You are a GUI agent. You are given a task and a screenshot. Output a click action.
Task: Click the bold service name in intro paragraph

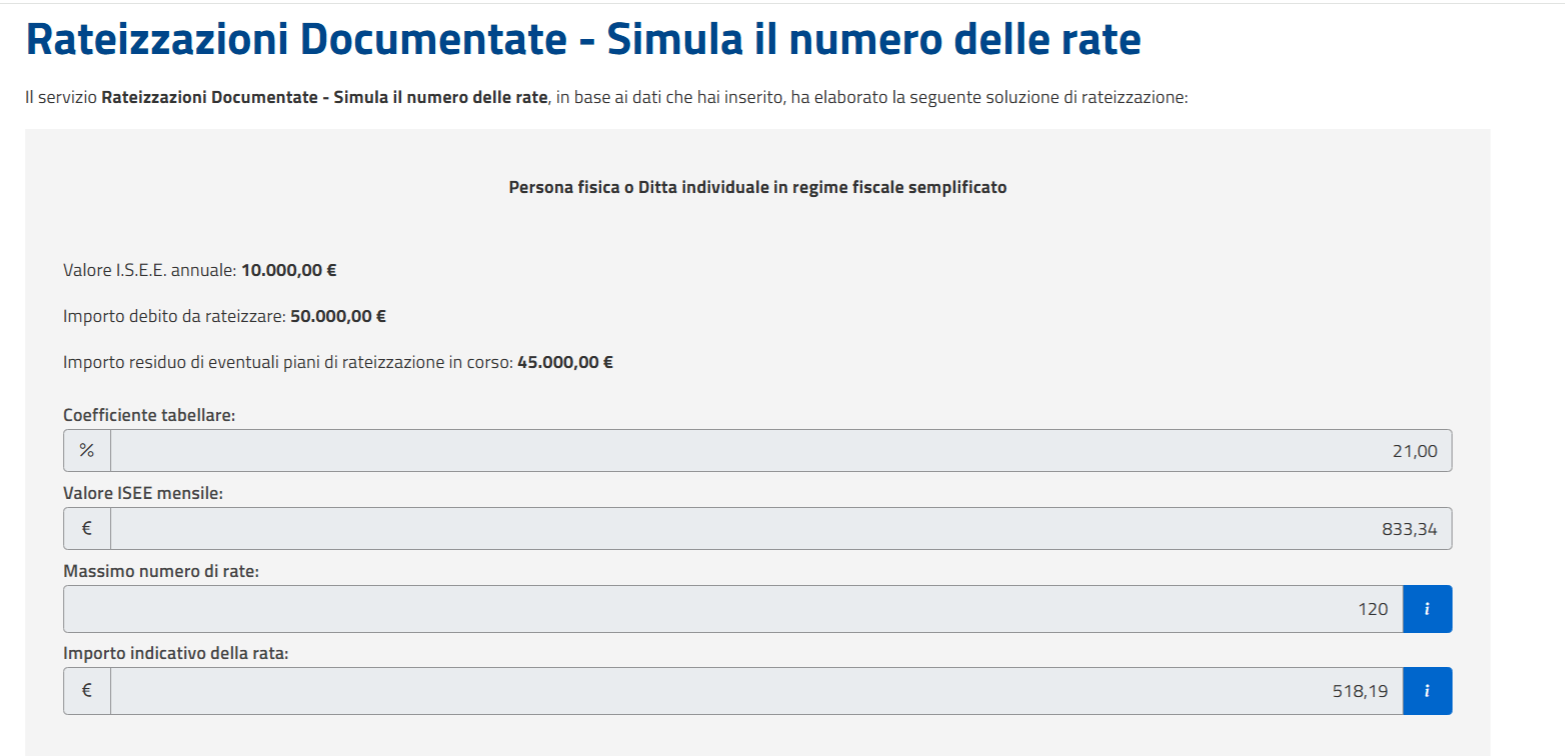pos(325,99)
